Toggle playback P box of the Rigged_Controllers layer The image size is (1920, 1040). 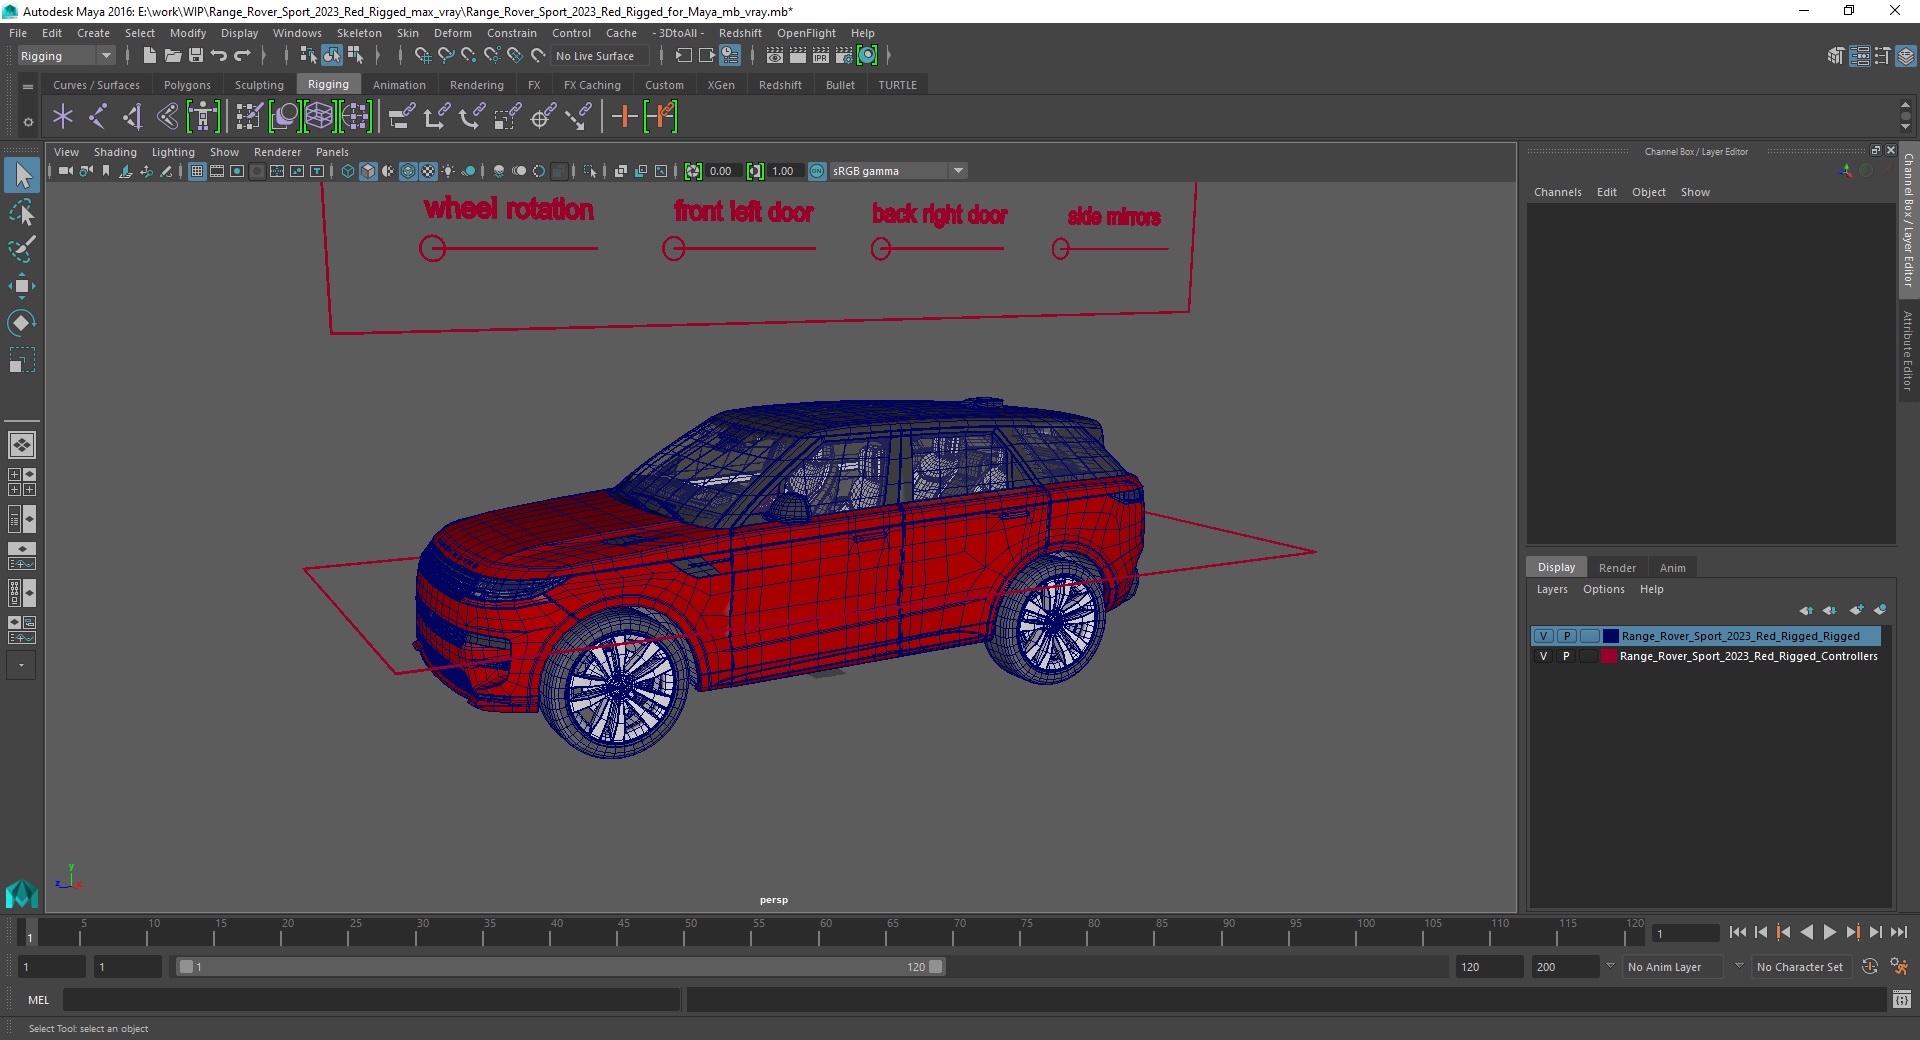1567,656
